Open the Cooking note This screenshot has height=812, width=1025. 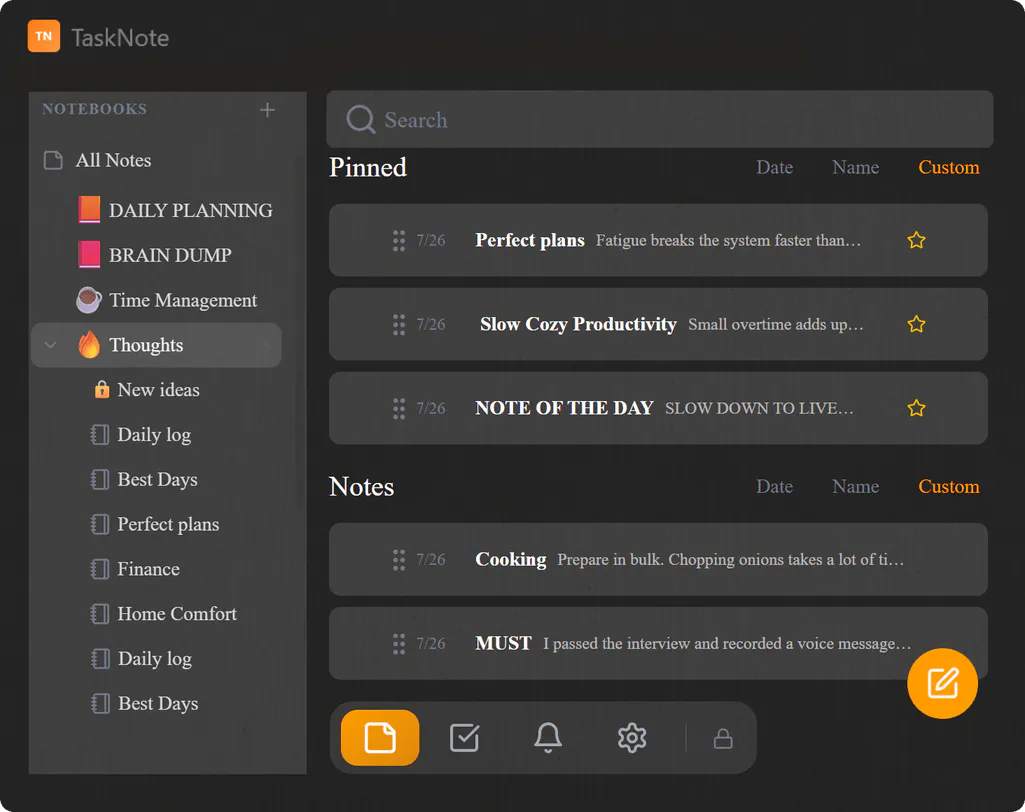[x=658, y=559]
